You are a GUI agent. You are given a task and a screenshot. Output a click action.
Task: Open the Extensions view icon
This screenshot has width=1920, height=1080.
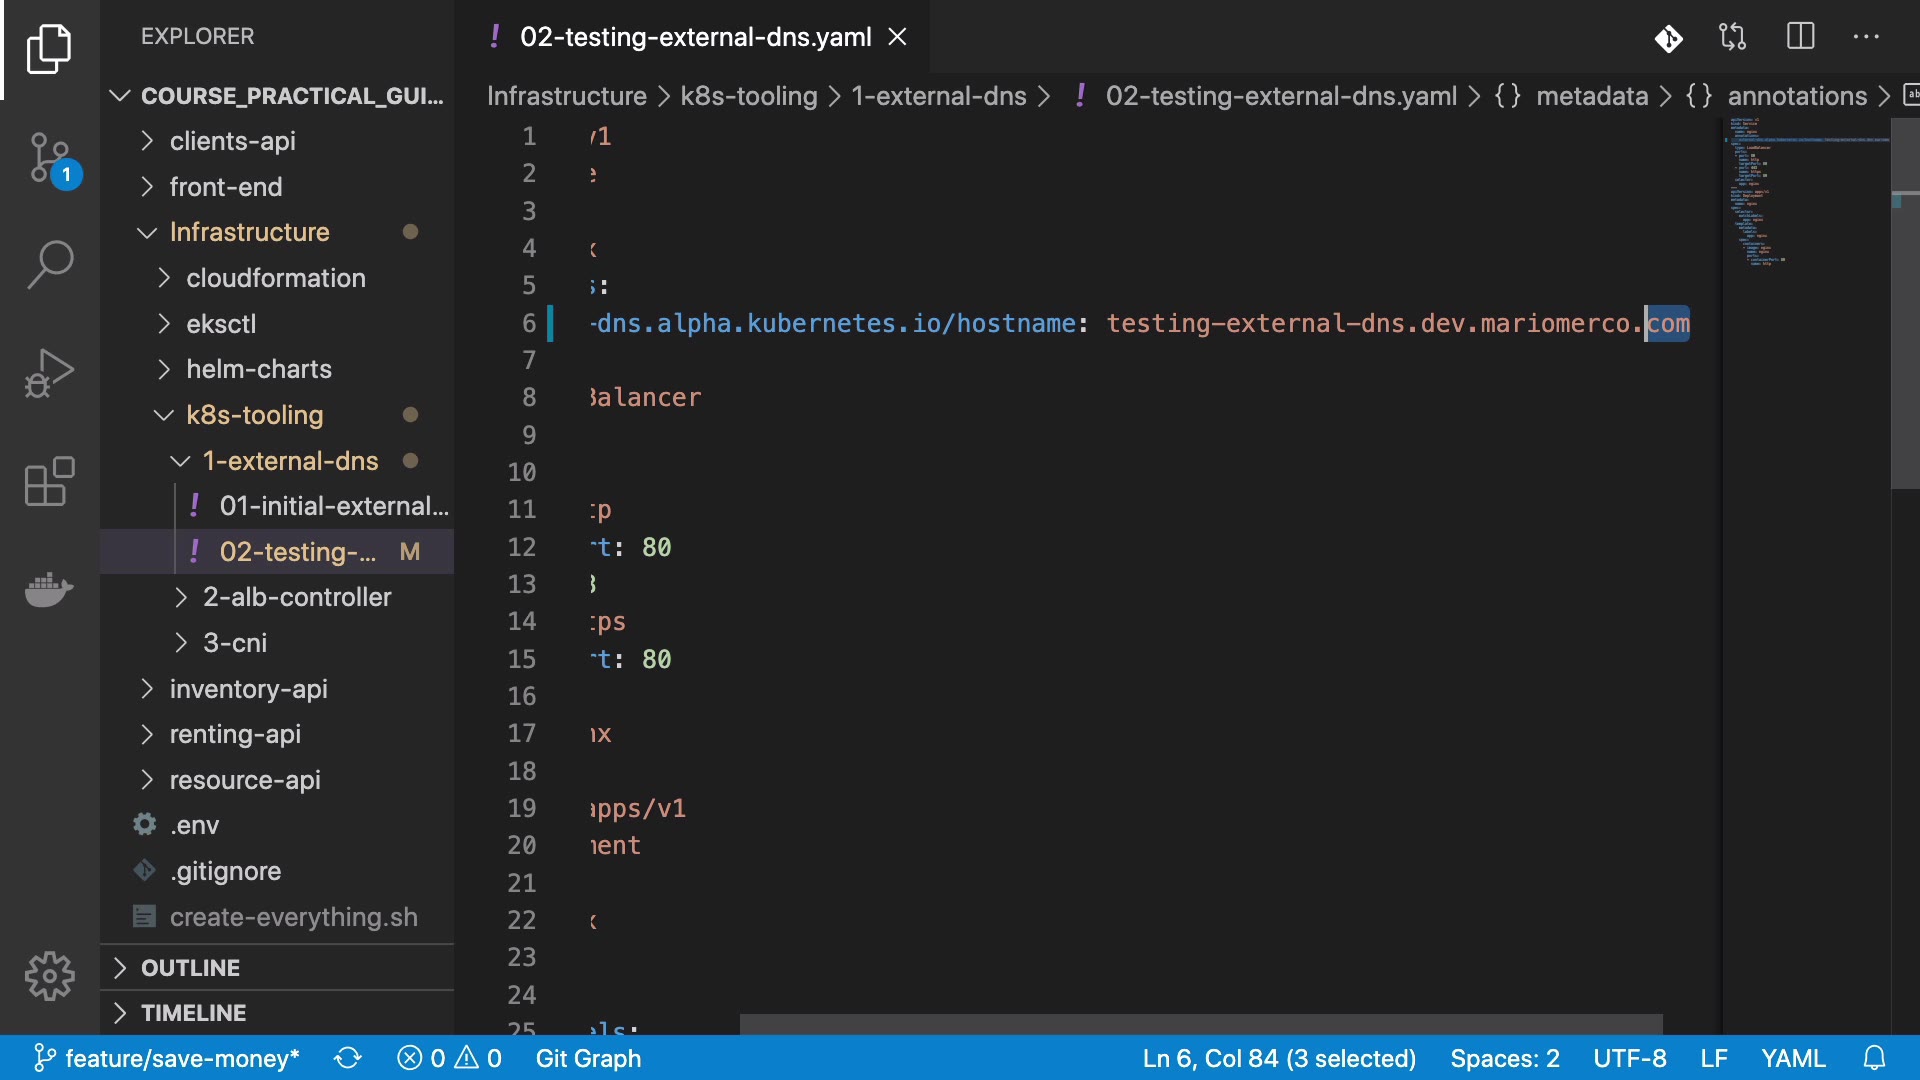click(50, 482)
